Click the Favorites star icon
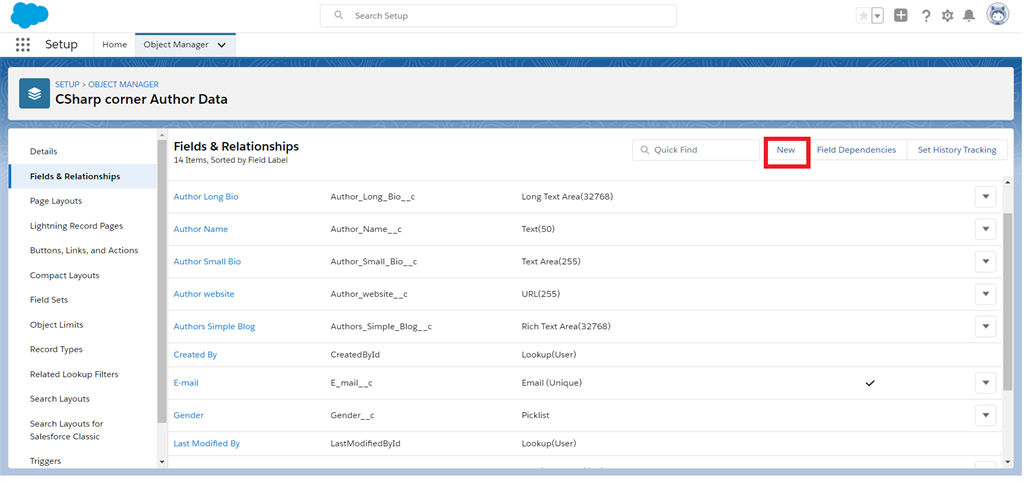1024x483 pixels. [863, 16]
